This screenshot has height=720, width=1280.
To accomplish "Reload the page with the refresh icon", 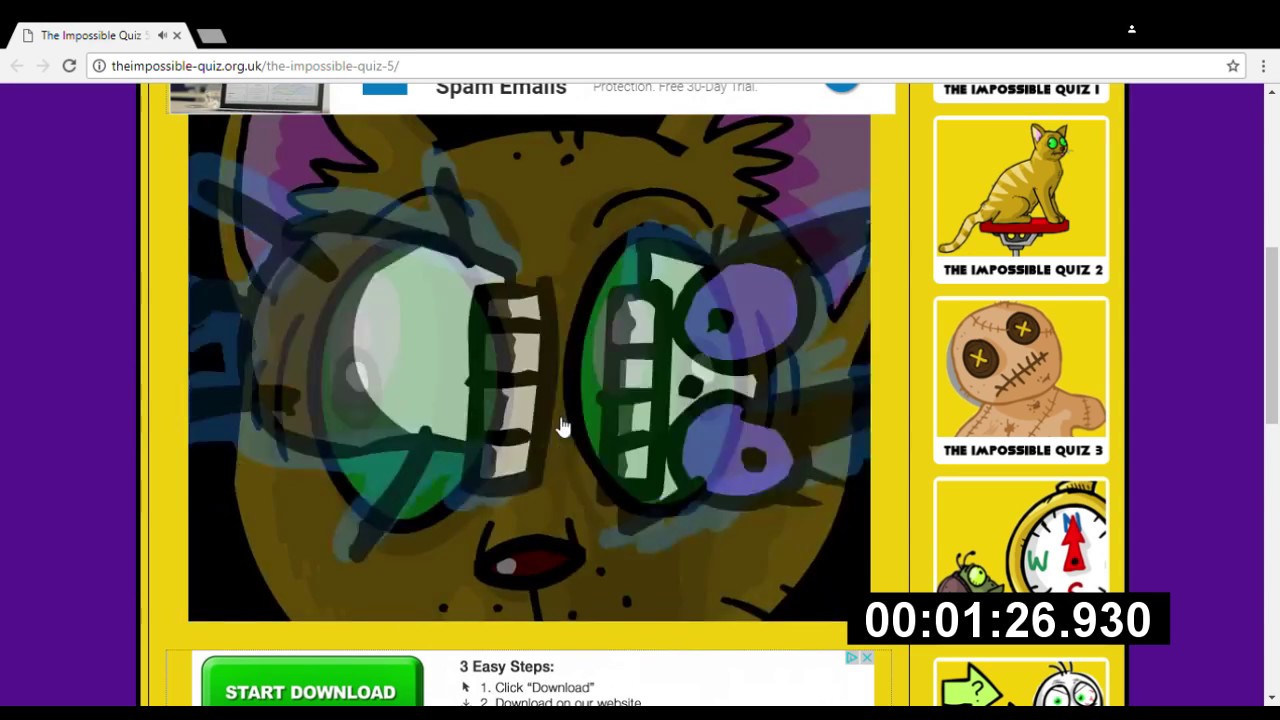I will 69,66.
